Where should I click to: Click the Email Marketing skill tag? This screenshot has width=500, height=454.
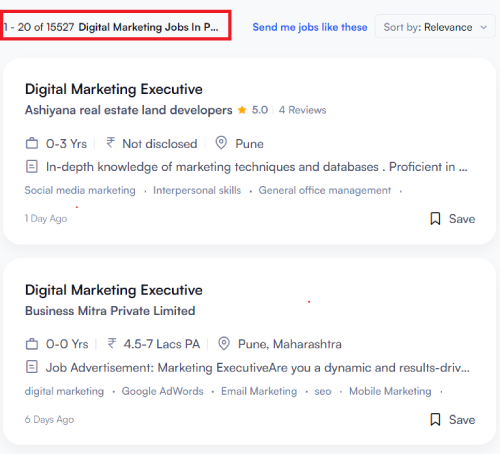(x=259, y=391)
